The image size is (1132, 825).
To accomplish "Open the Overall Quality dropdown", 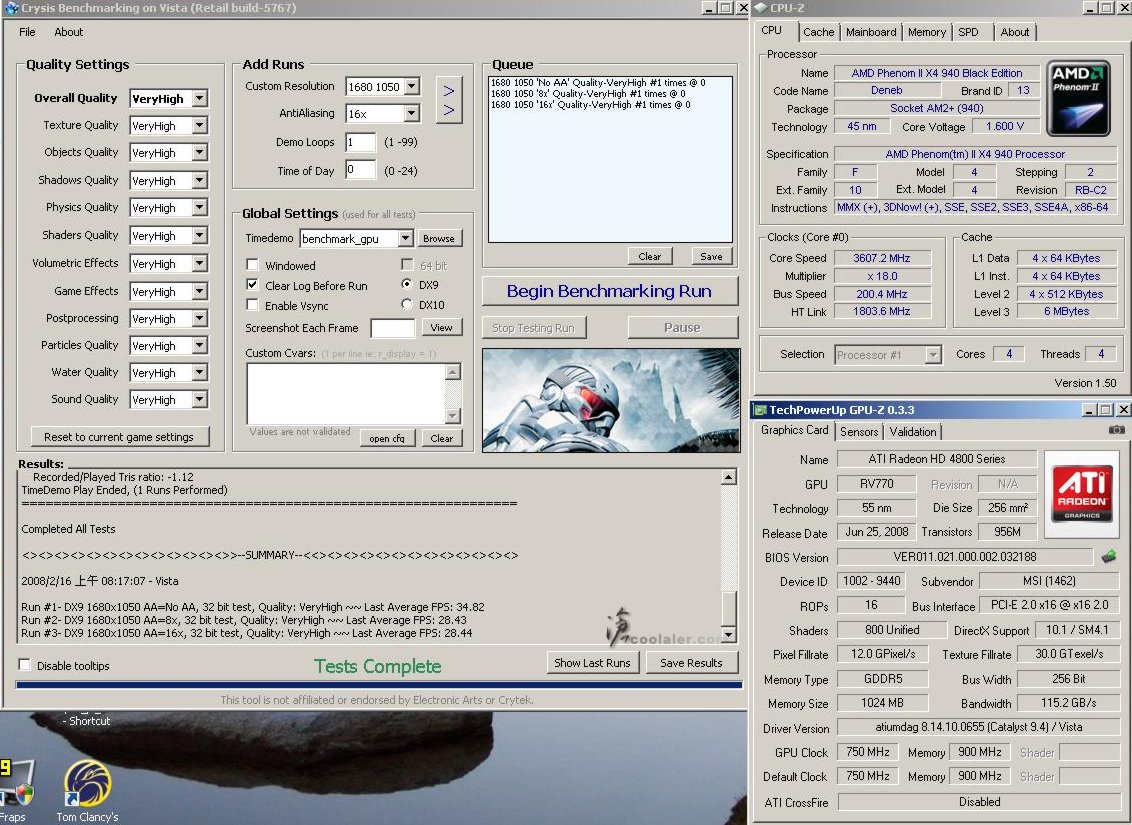I will (200, 98).
